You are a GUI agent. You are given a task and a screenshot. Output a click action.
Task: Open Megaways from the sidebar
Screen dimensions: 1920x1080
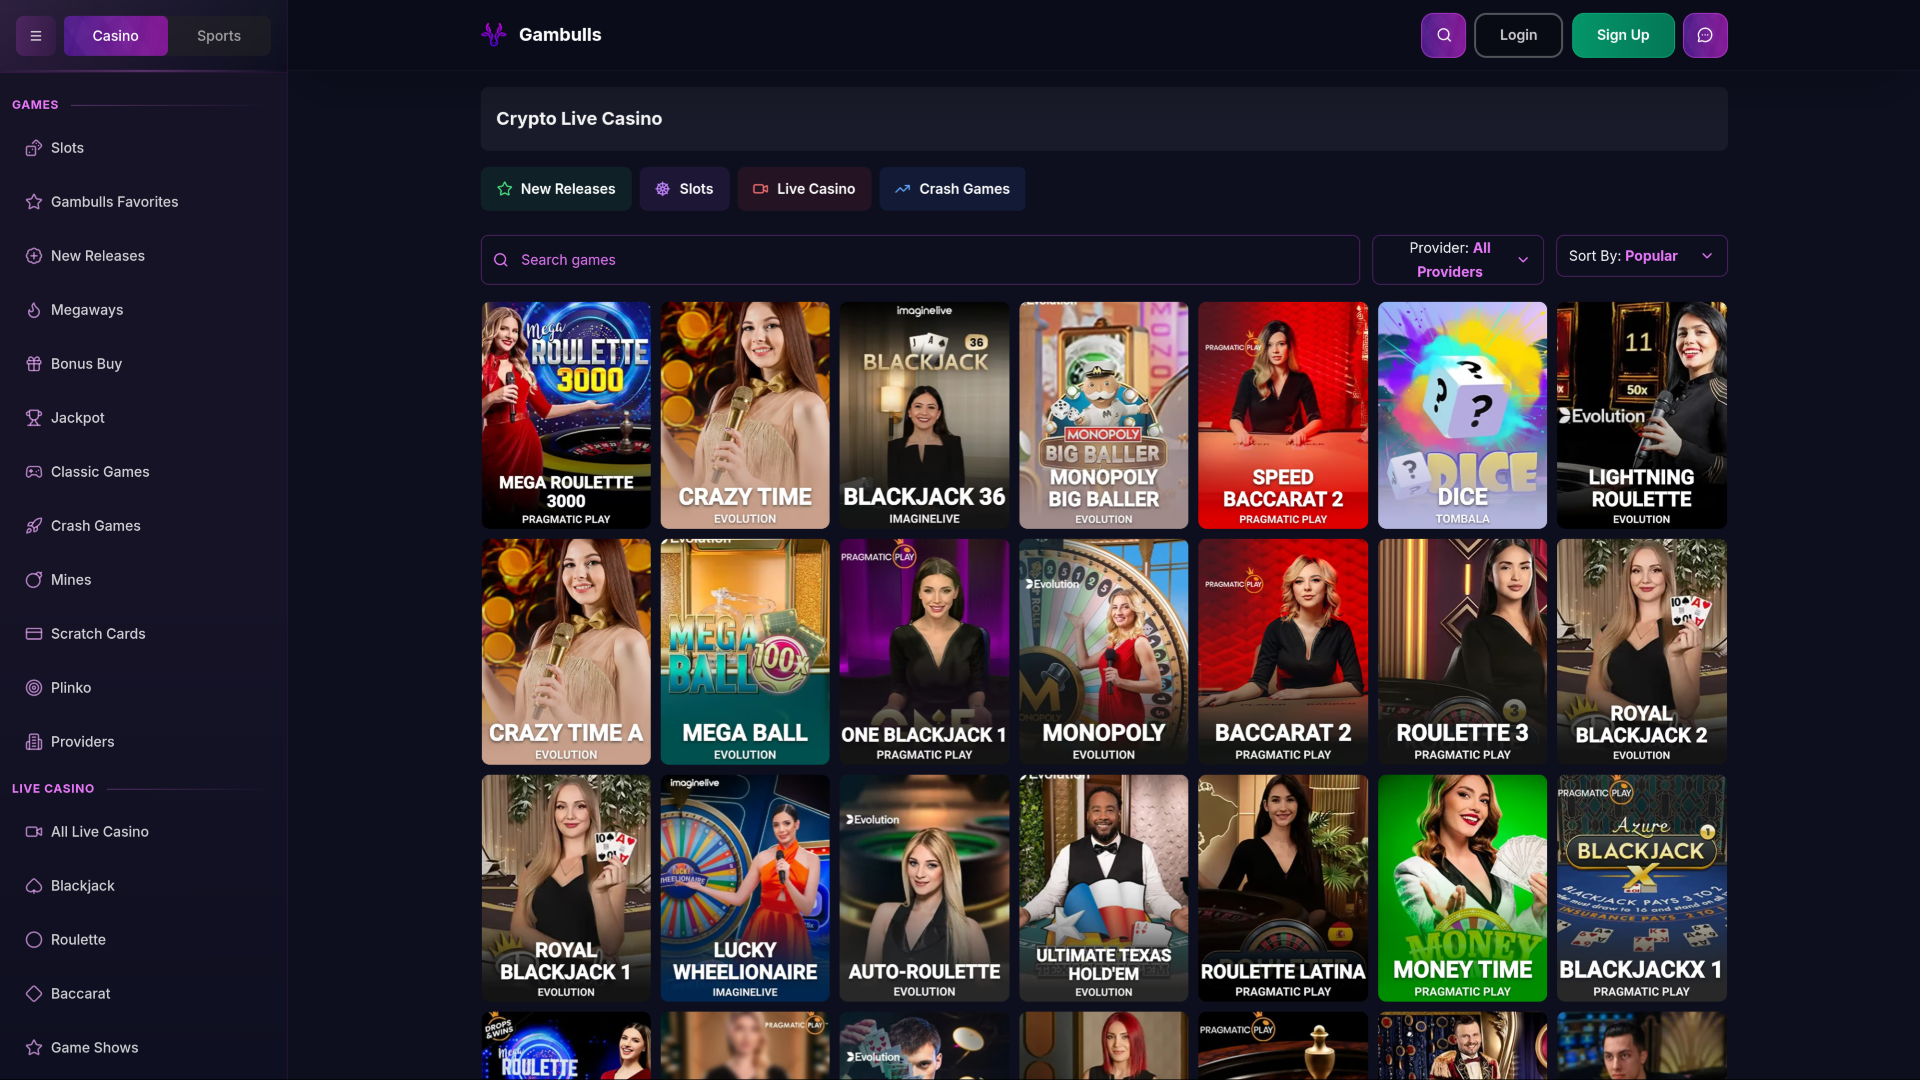tap(87, 310)
